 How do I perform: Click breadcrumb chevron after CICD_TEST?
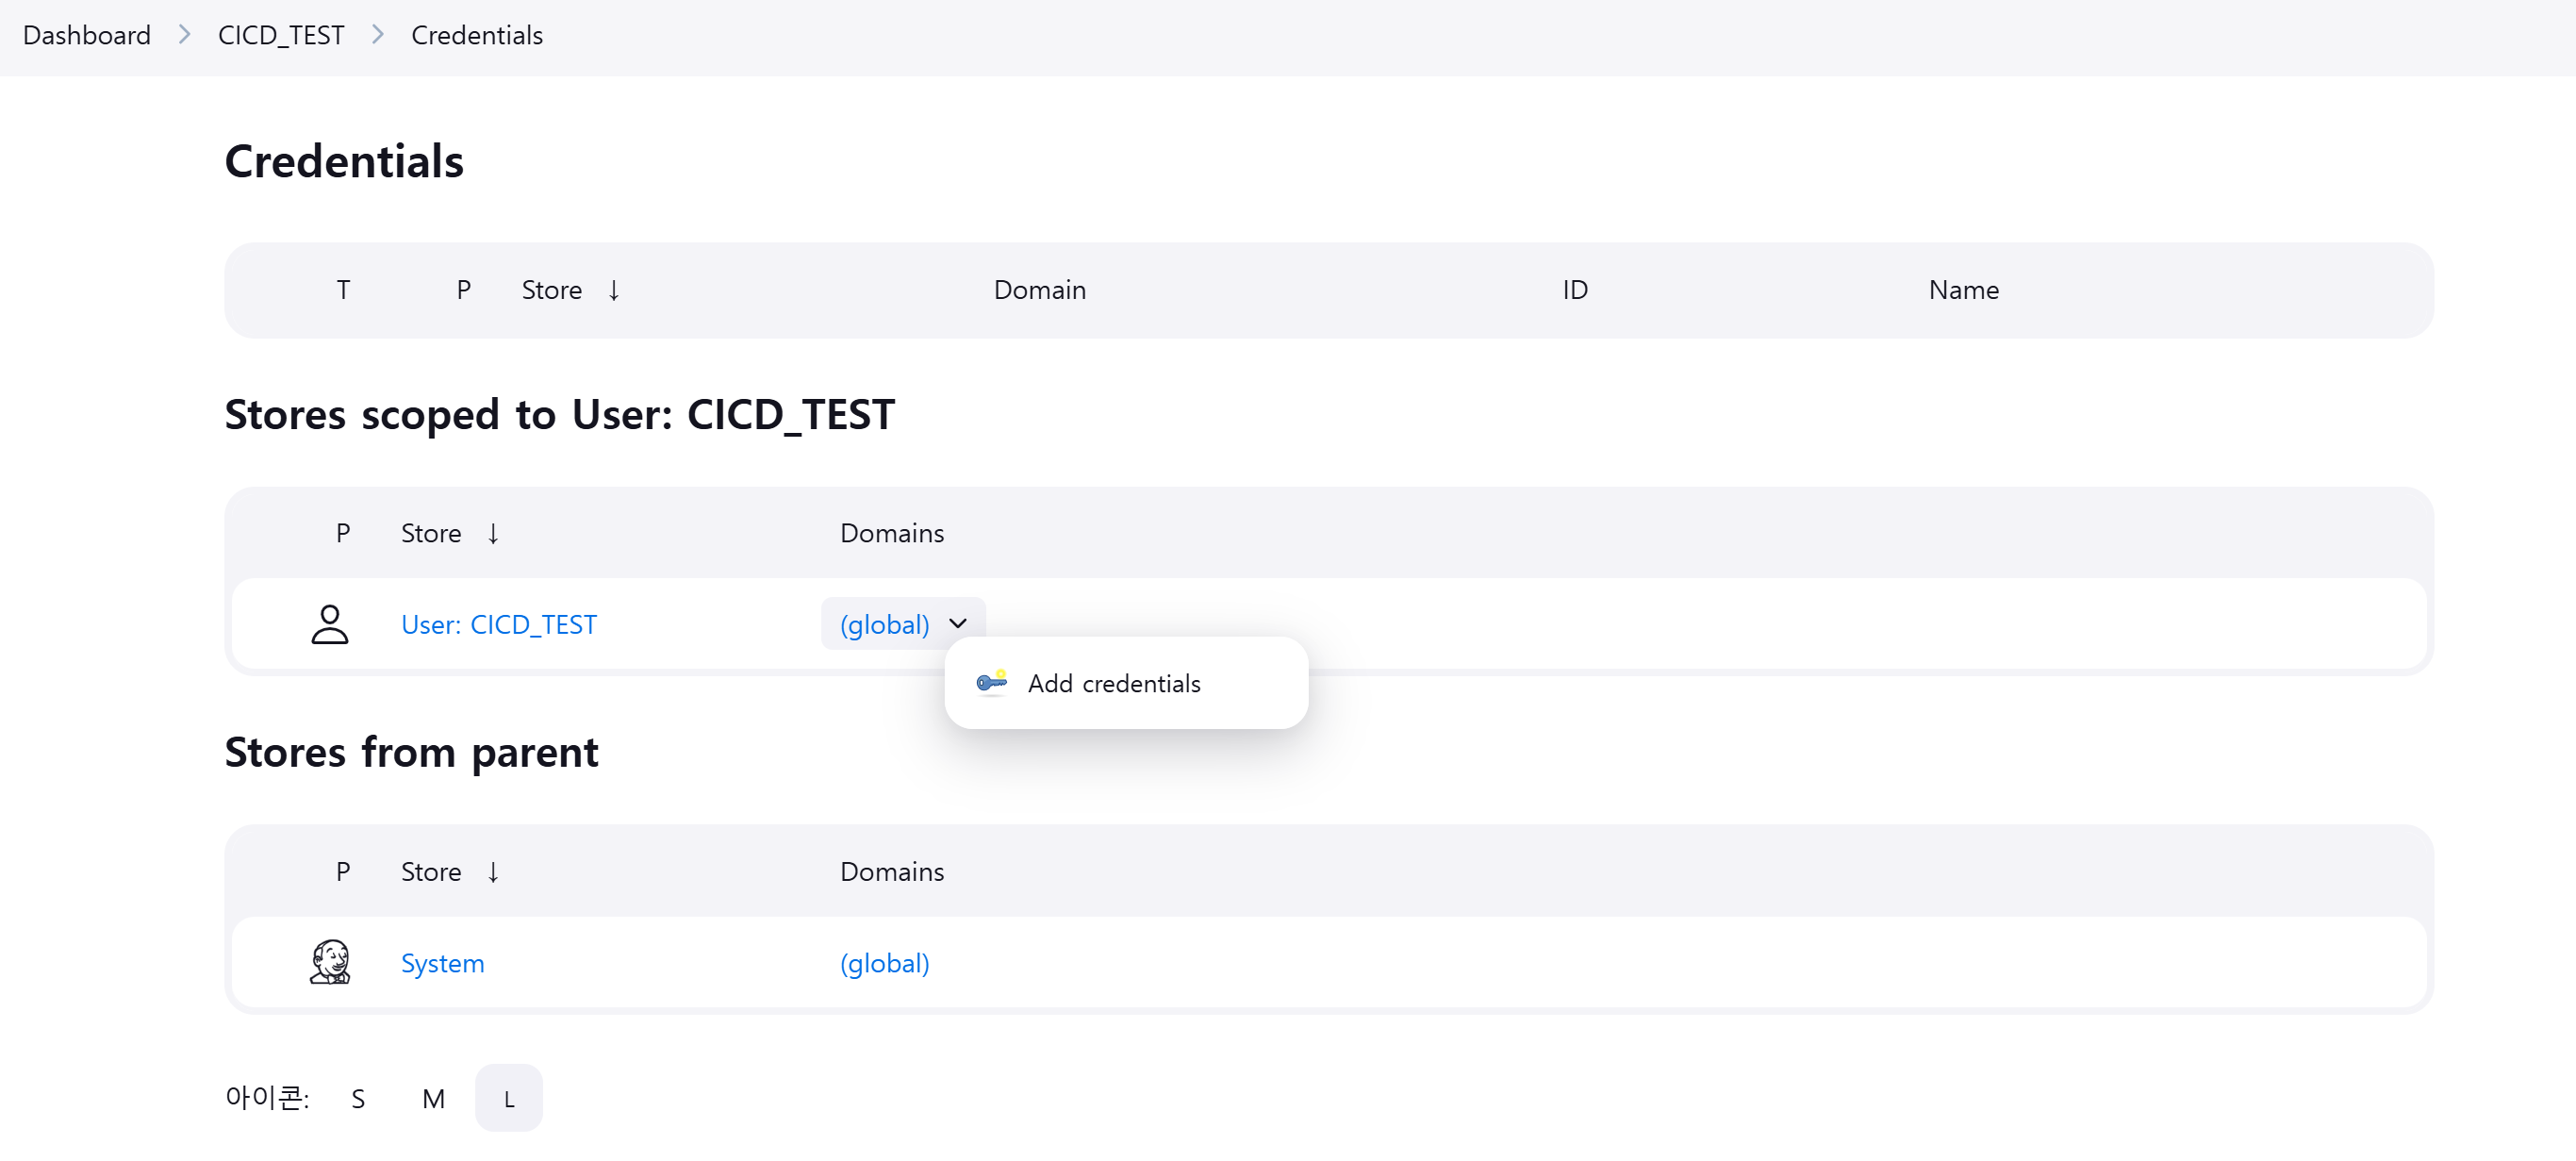tap(377, 35)
